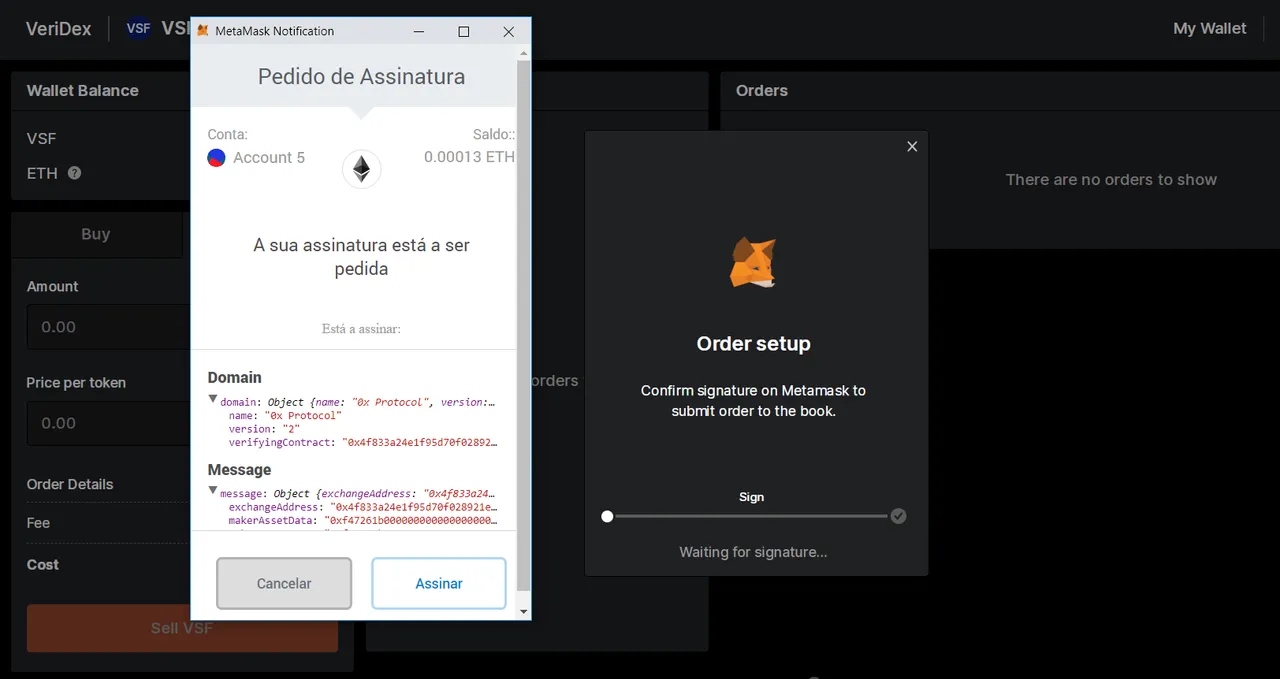Click the version "2" row
The width and height of the screenshot is (1280, 679).
264,429
